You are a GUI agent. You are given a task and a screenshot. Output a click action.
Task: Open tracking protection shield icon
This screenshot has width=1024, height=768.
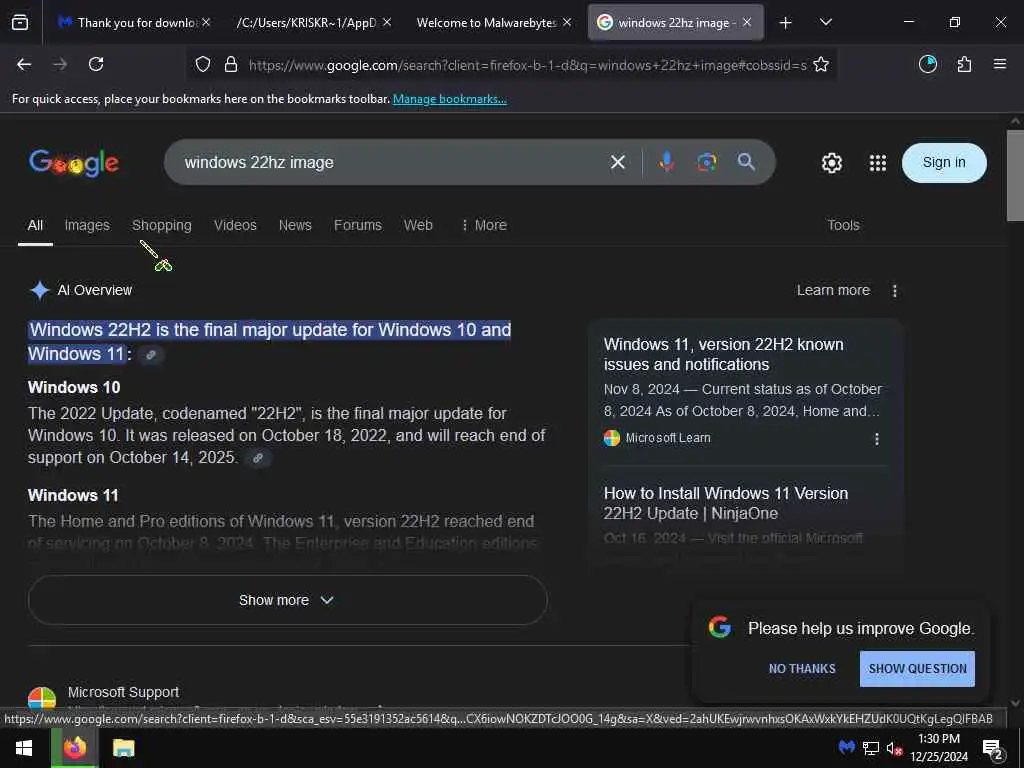tap(203, 64)
